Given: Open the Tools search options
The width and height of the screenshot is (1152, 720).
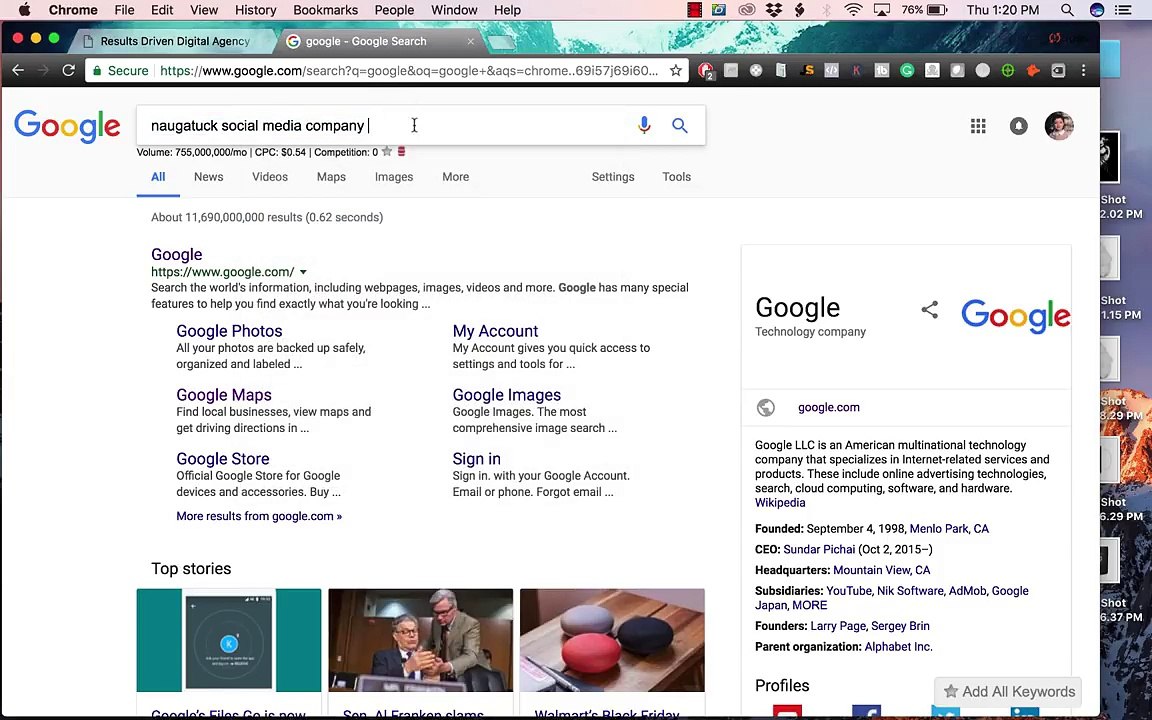Looking at the screenshot, I should (676, 176).
